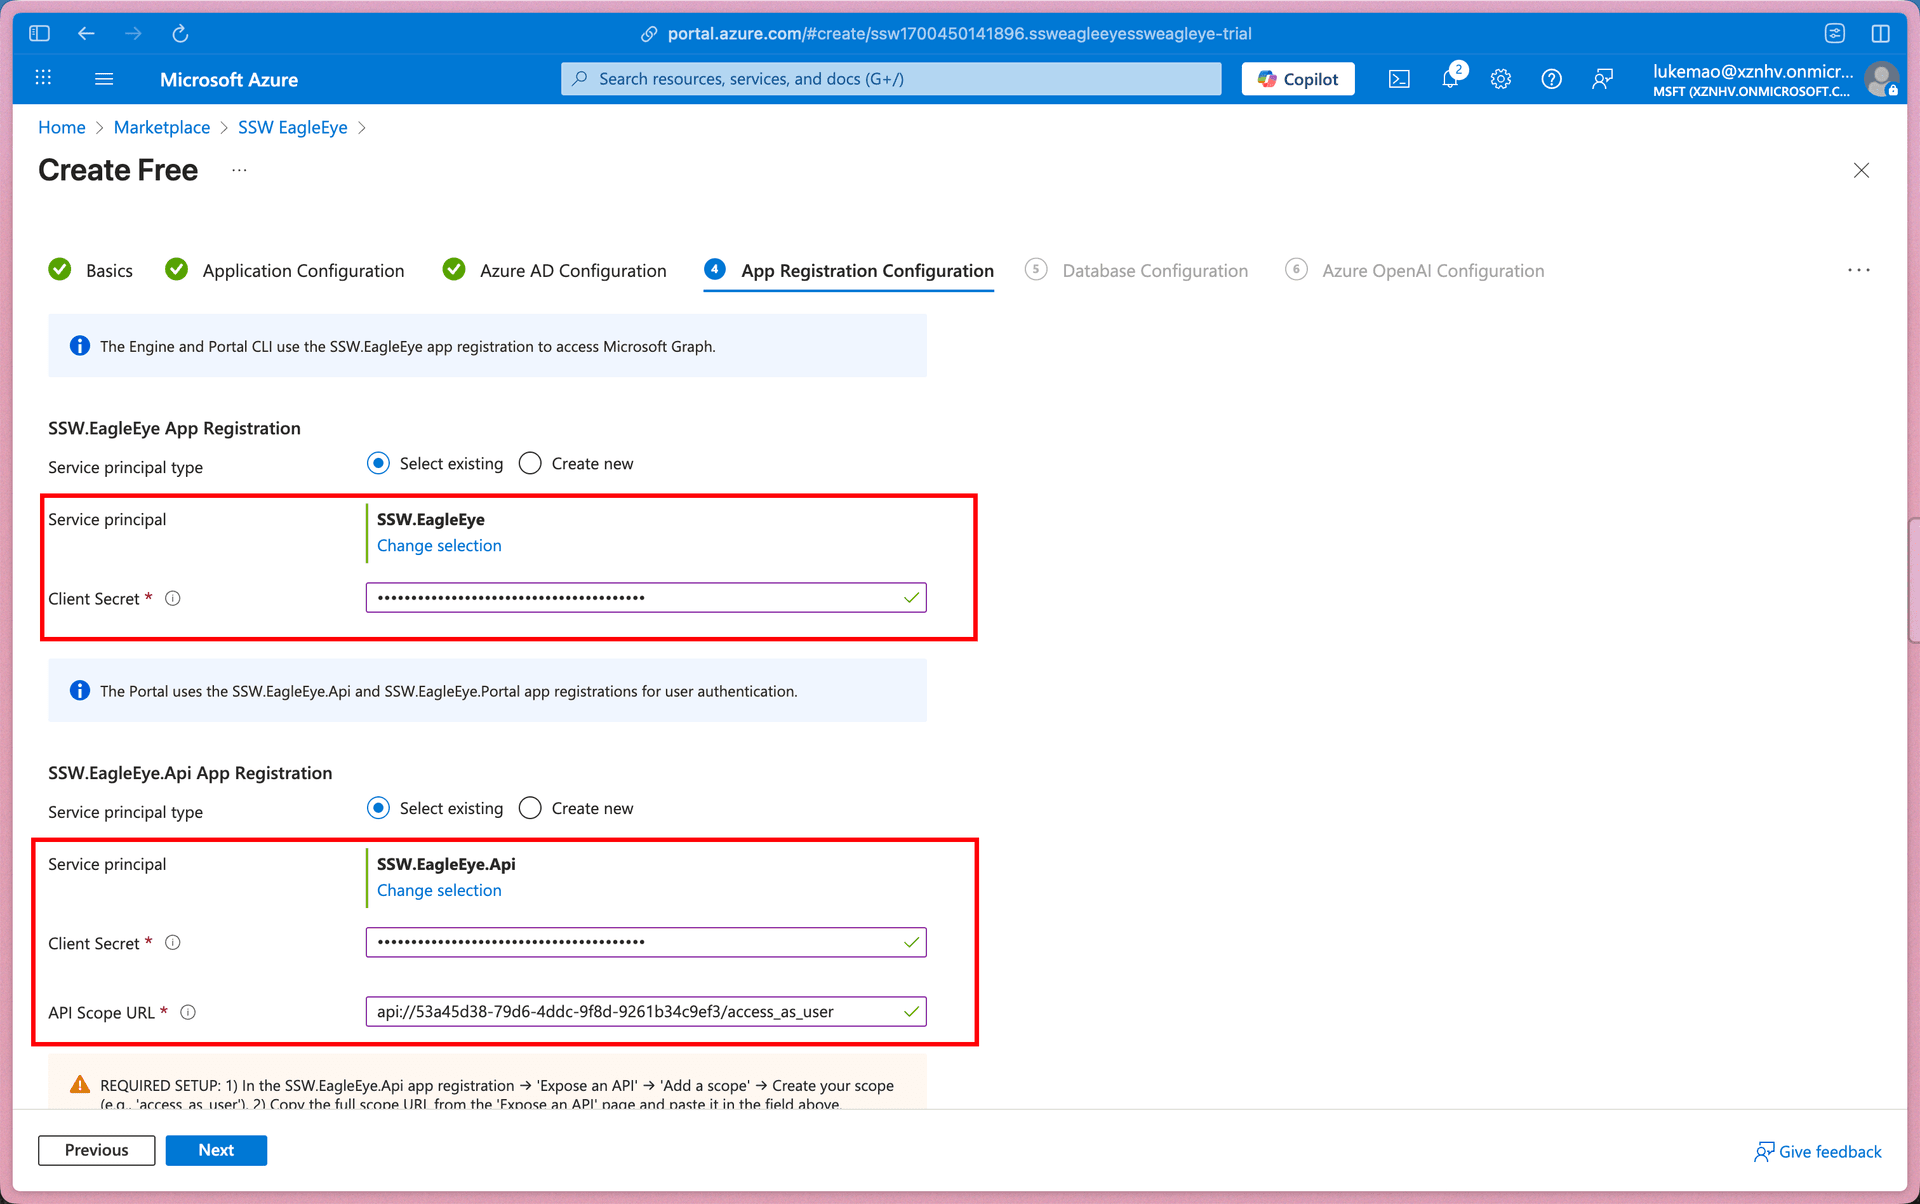Screen dimensions: 1920x1204
Task: Go to the Azure AD Configuration step
Action: click(573, 270)
